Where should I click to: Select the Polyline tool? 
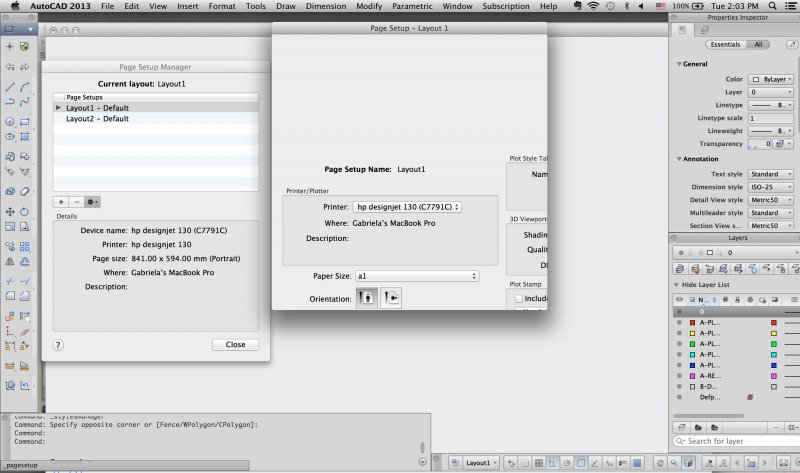pyautogui.click(x=10, y=102)
